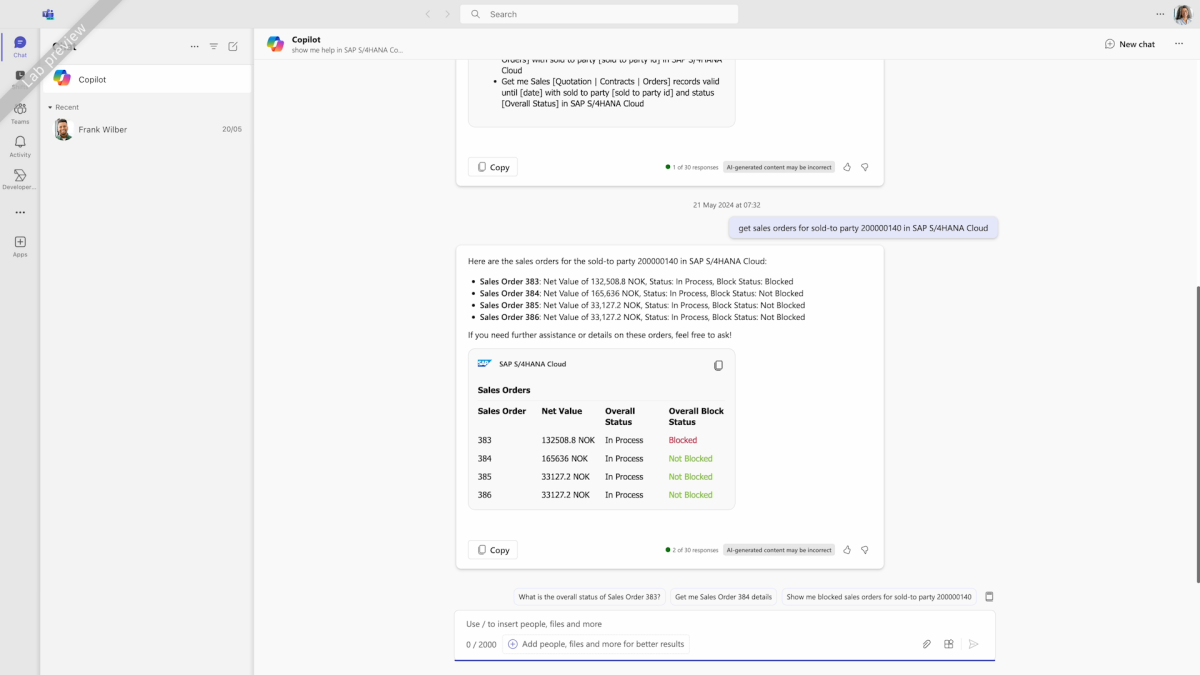Click the Copilot logo in the chat header
Screen dimensions: 1200x675
[x=275, y=44]
